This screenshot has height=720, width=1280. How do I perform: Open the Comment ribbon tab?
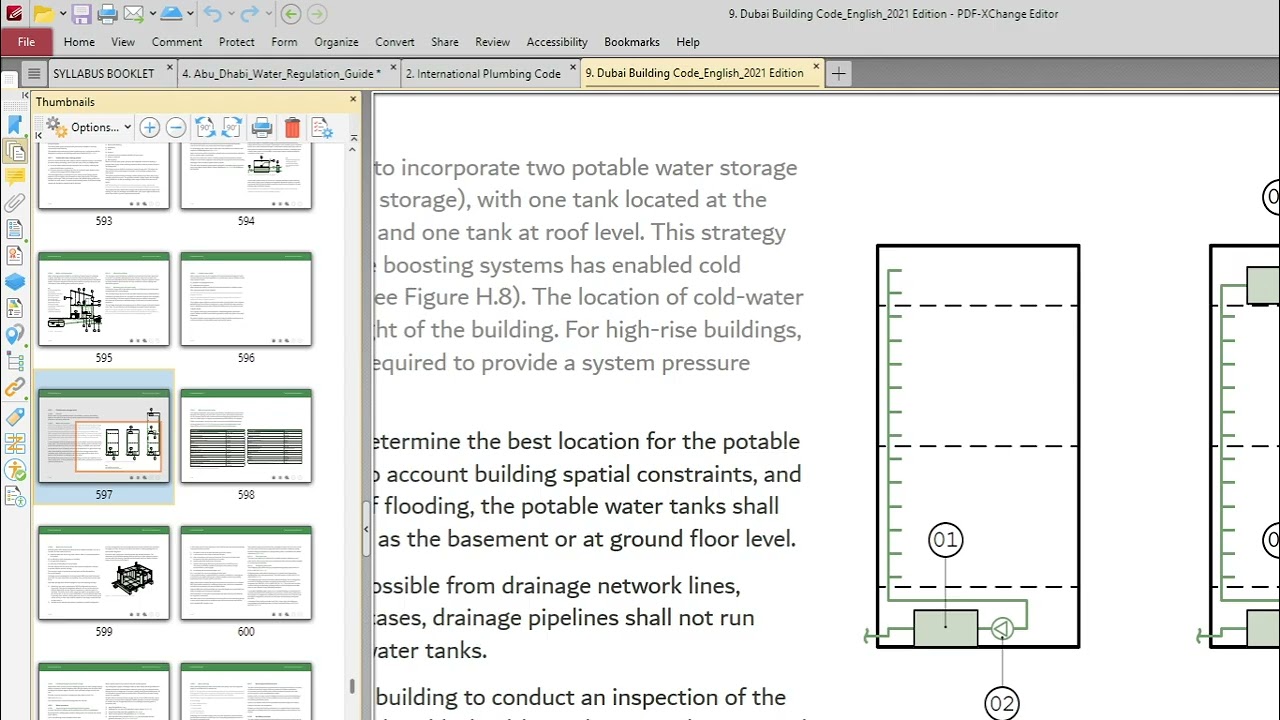(177, 42)
